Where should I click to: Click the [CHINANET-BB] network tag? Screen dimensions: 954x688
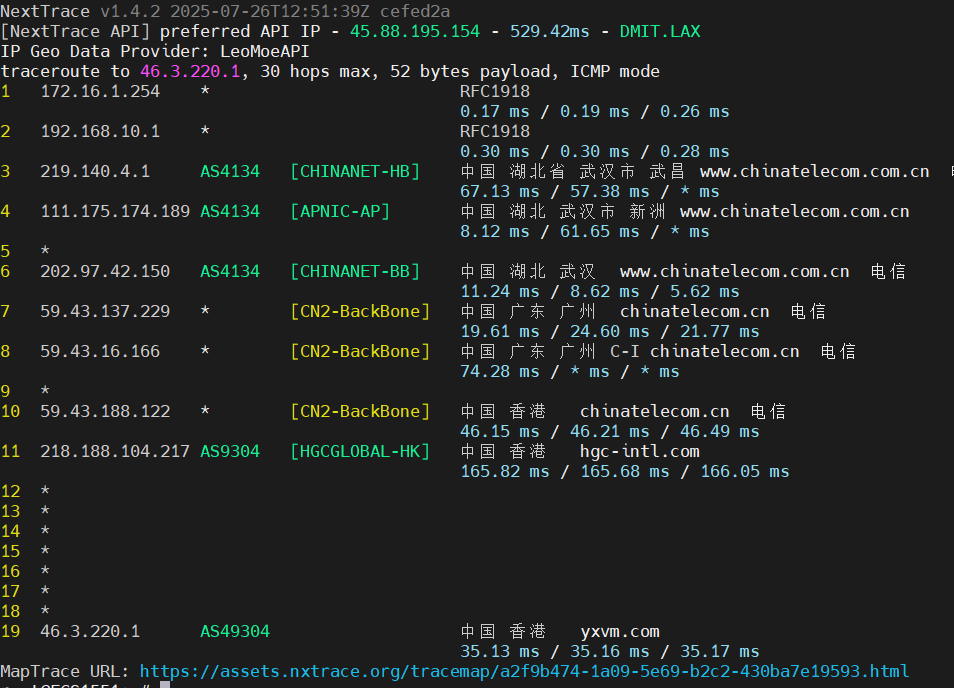[355, 271]
